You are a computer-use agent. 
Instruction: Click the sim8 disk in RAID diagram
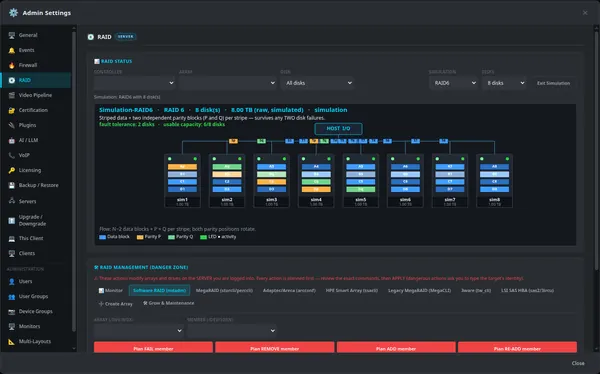[x=494, y=181]
